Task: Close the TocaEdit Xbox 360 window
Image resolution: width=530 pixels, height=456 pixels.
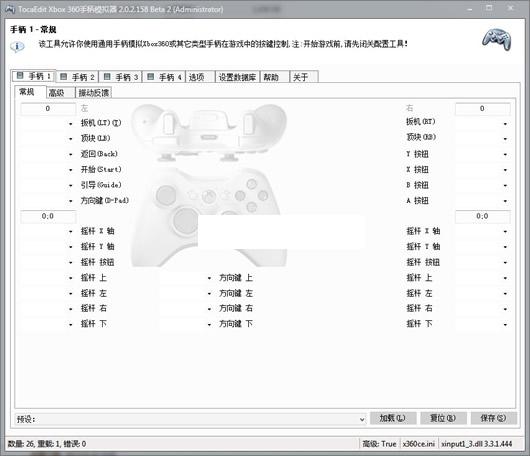Action: pos(511,8)
